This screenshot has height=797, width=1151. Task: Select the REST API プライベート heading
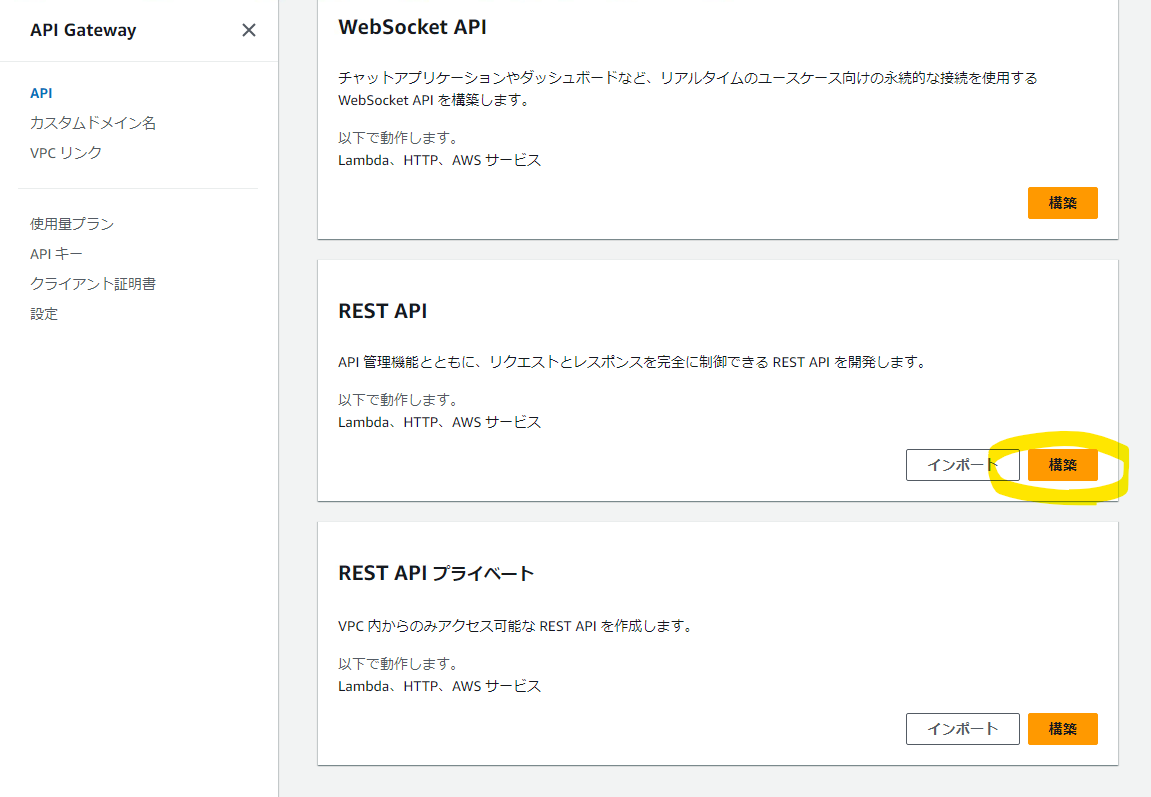click(436, 573)
